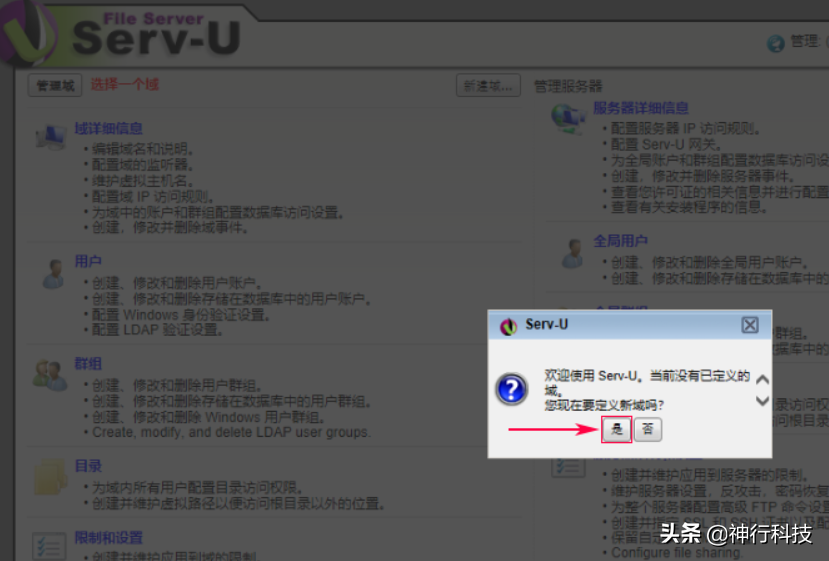
Task: Click the folder icon beside 目录
Action: click(x=50, y=477)
